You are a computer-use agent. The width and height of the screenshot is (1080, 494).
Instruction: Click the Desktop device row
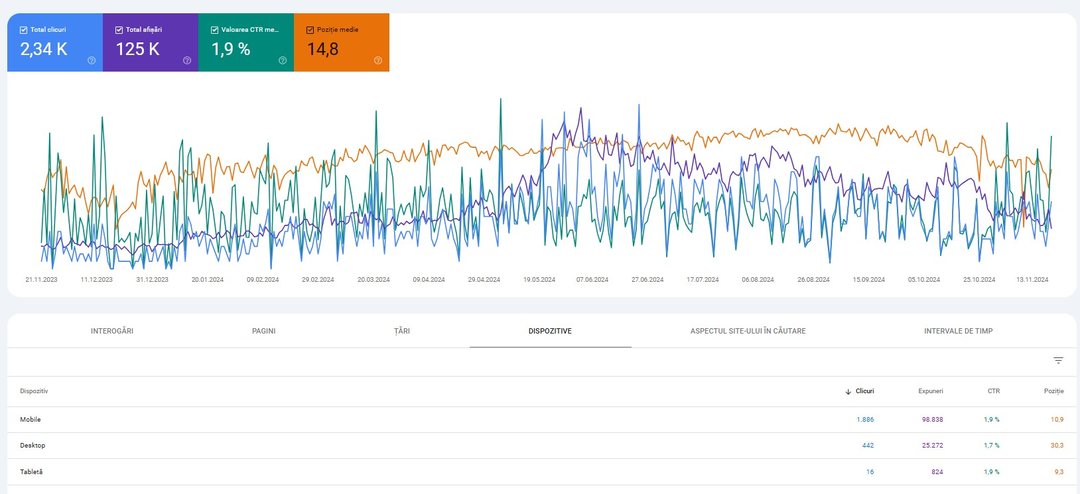(x=32, y=445)
